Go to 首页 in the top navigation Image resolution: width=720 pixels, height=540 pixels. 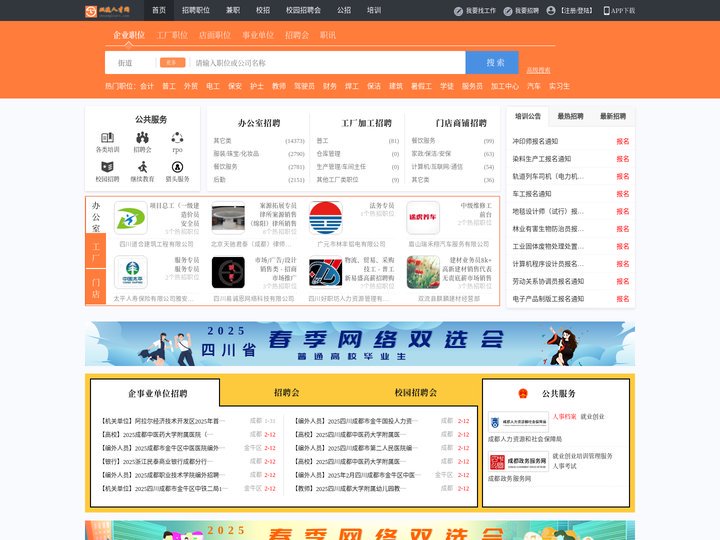(x=159, y=10)
